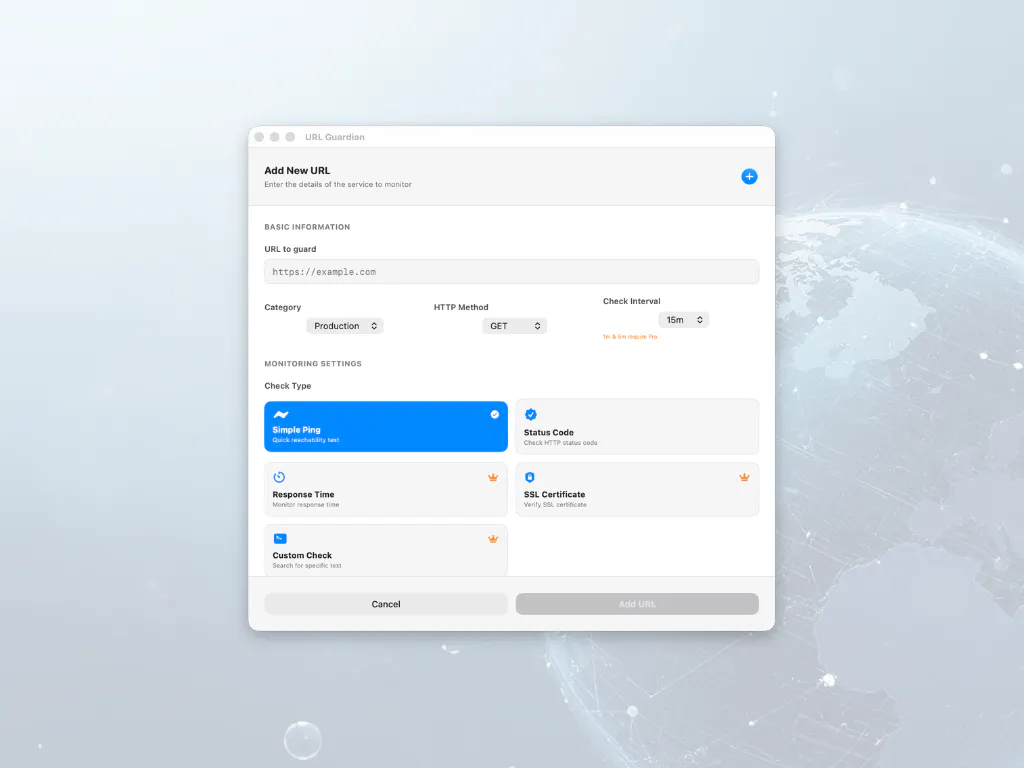This screenshot has width=1024, height=768.
Task: Click the 'Category' label
Action: (283, 308)
